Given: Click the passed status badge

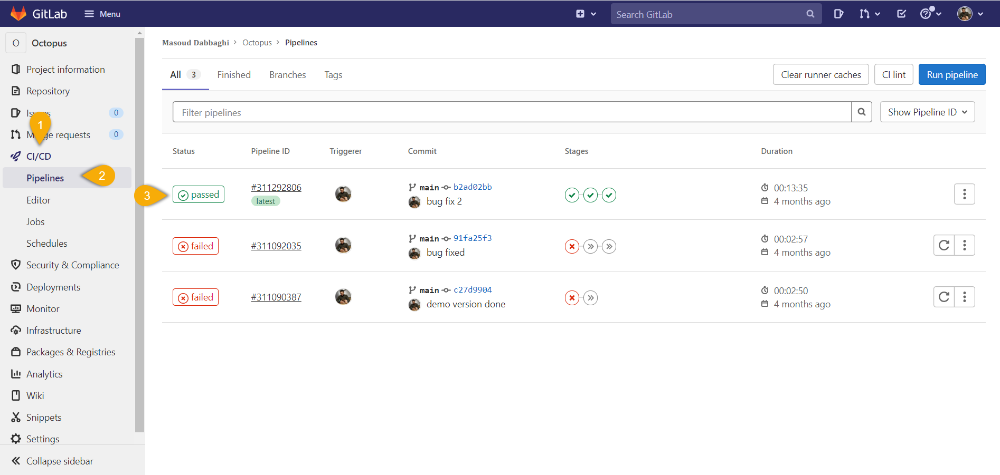Looking at the screenshot, I should pos(198,194).
